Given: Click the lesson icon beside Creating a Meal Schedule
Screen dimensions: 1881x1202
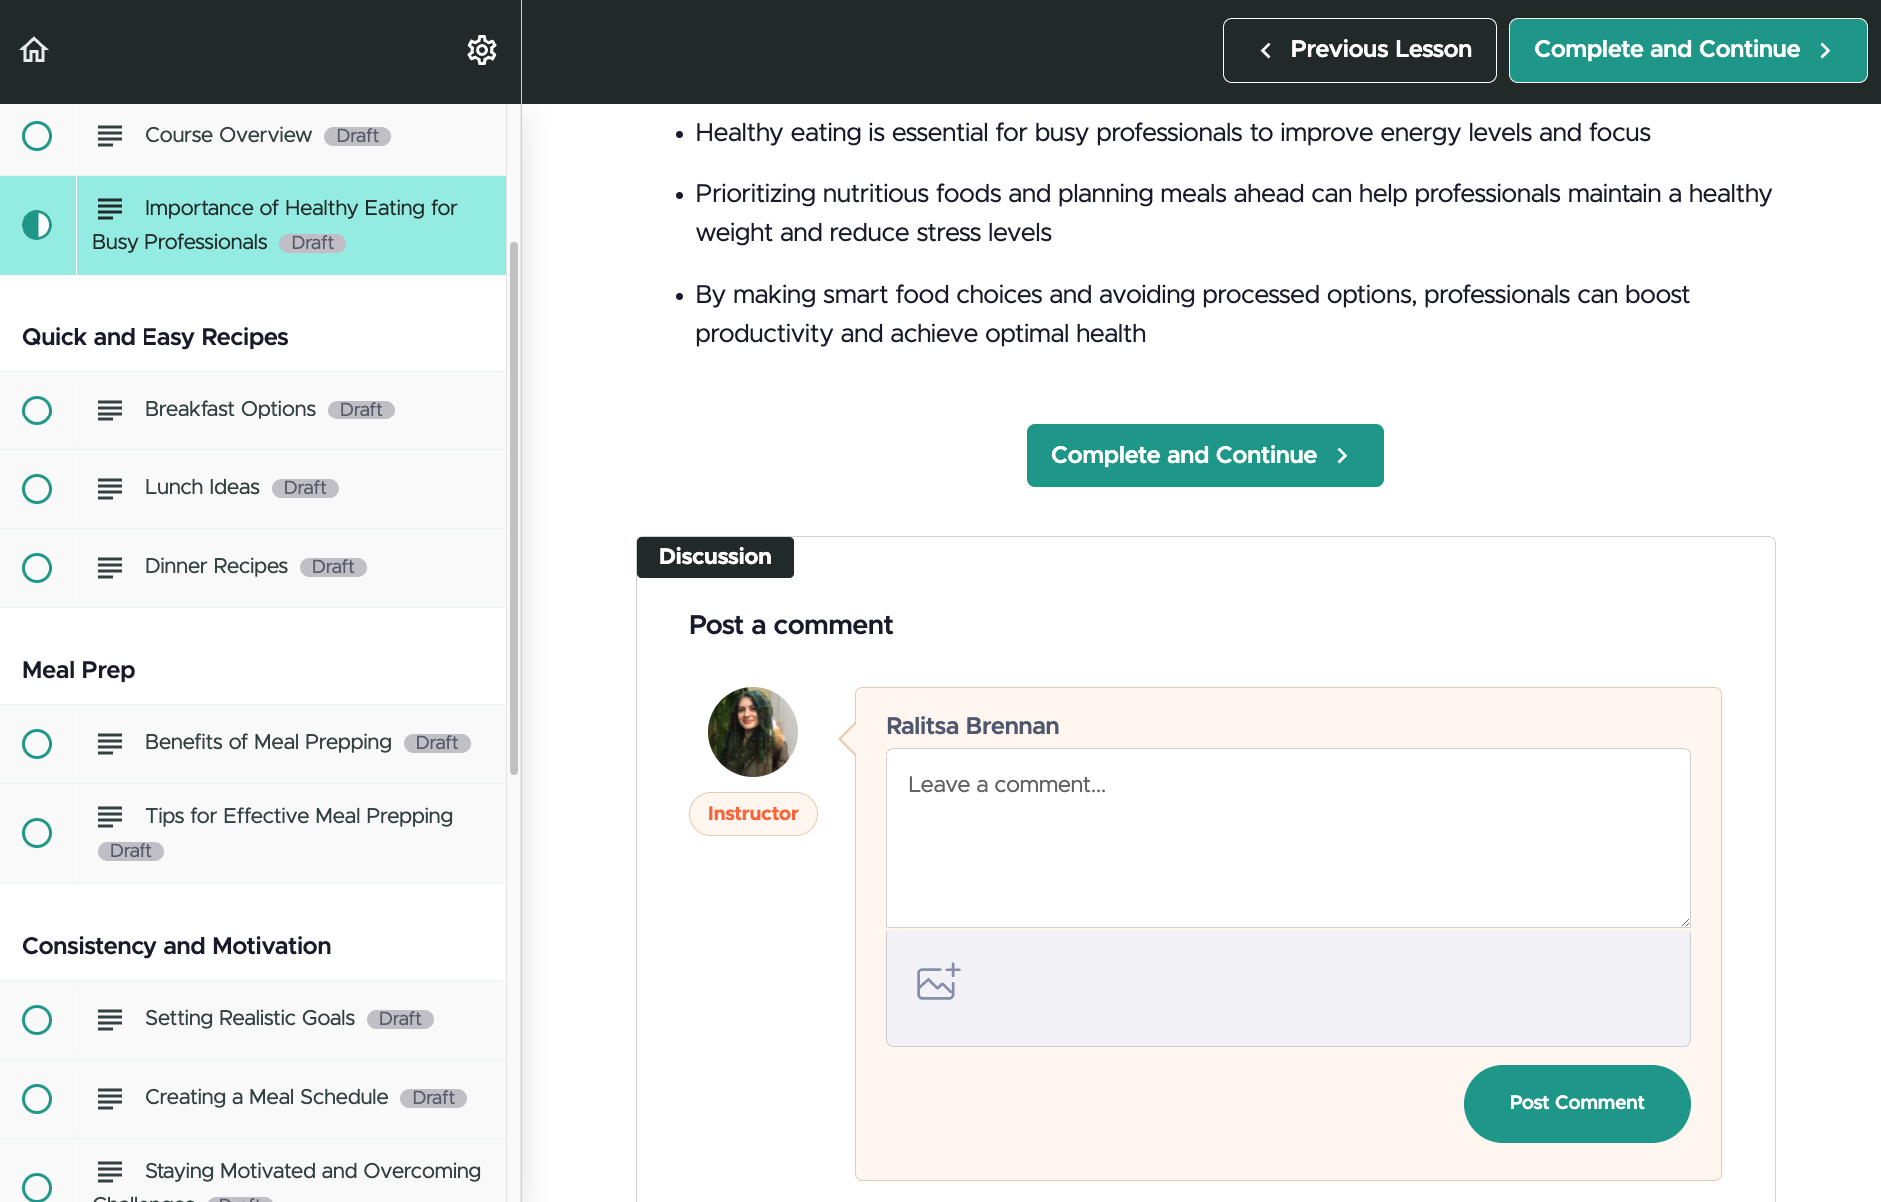Looking at the screenshot, I should (x=110, y=1098).
